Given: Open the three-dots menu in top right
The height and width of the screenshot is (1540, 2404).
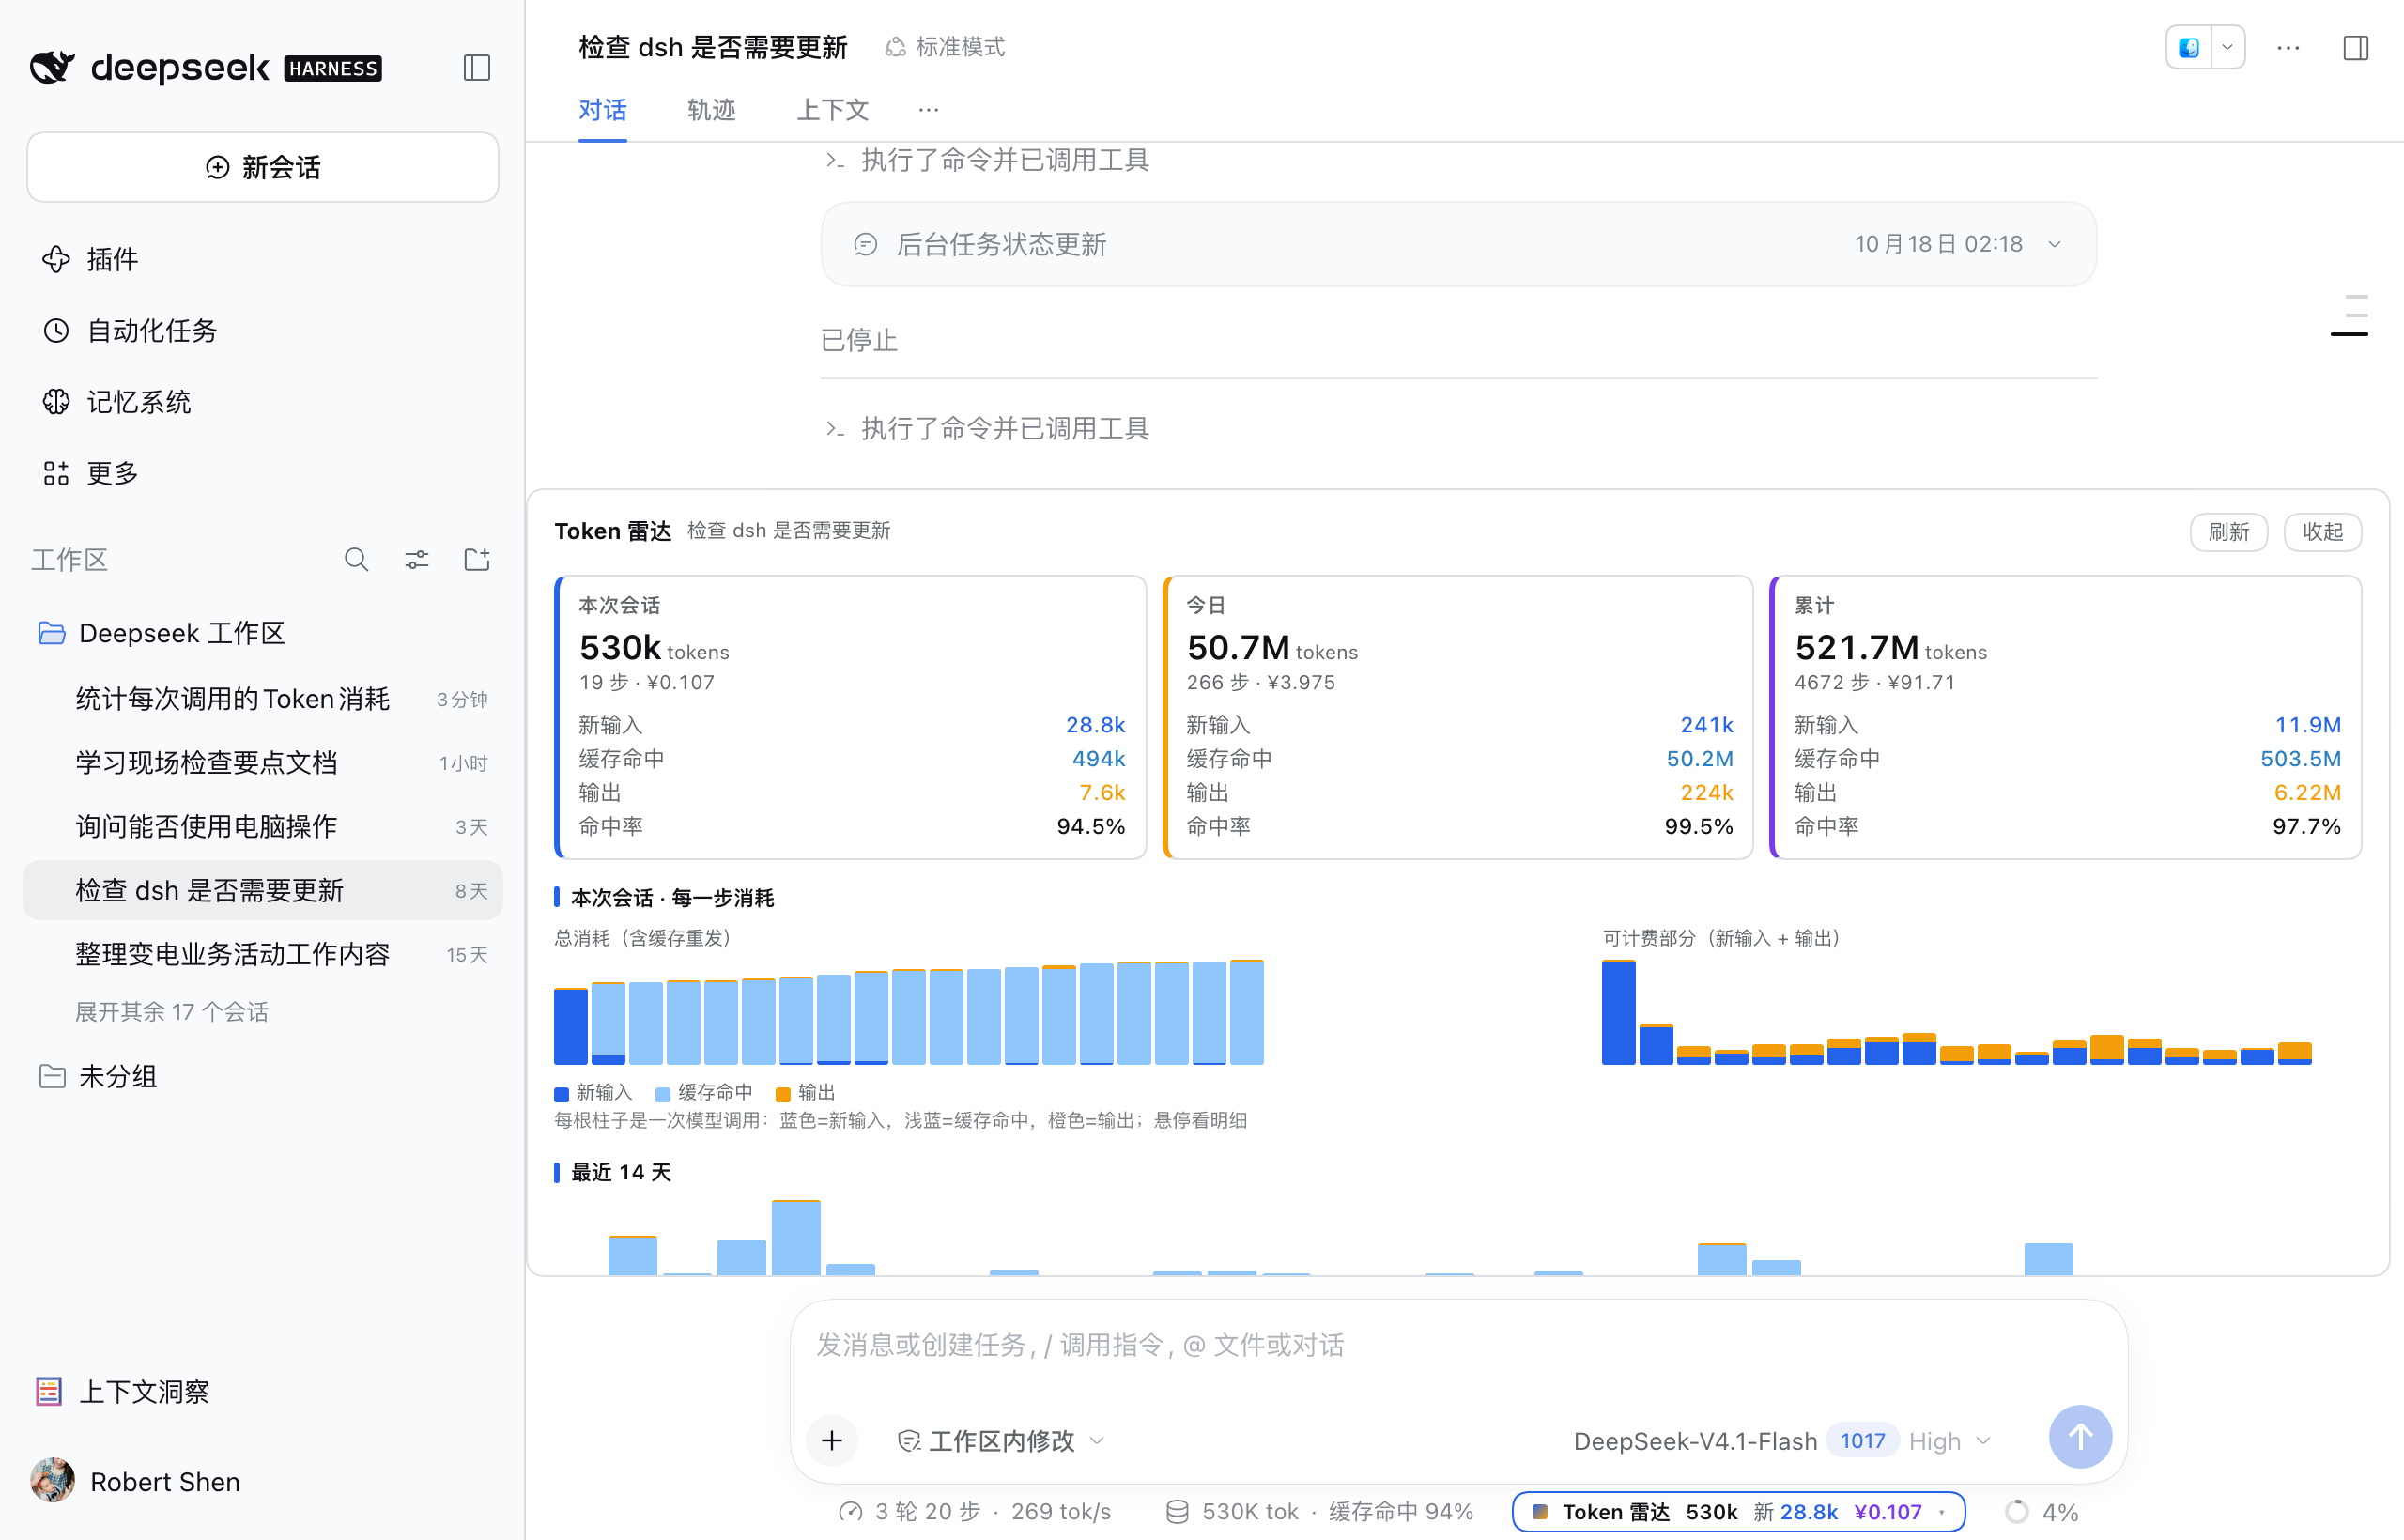Looking at the screenshot, I should click(x=2288, y=47).
